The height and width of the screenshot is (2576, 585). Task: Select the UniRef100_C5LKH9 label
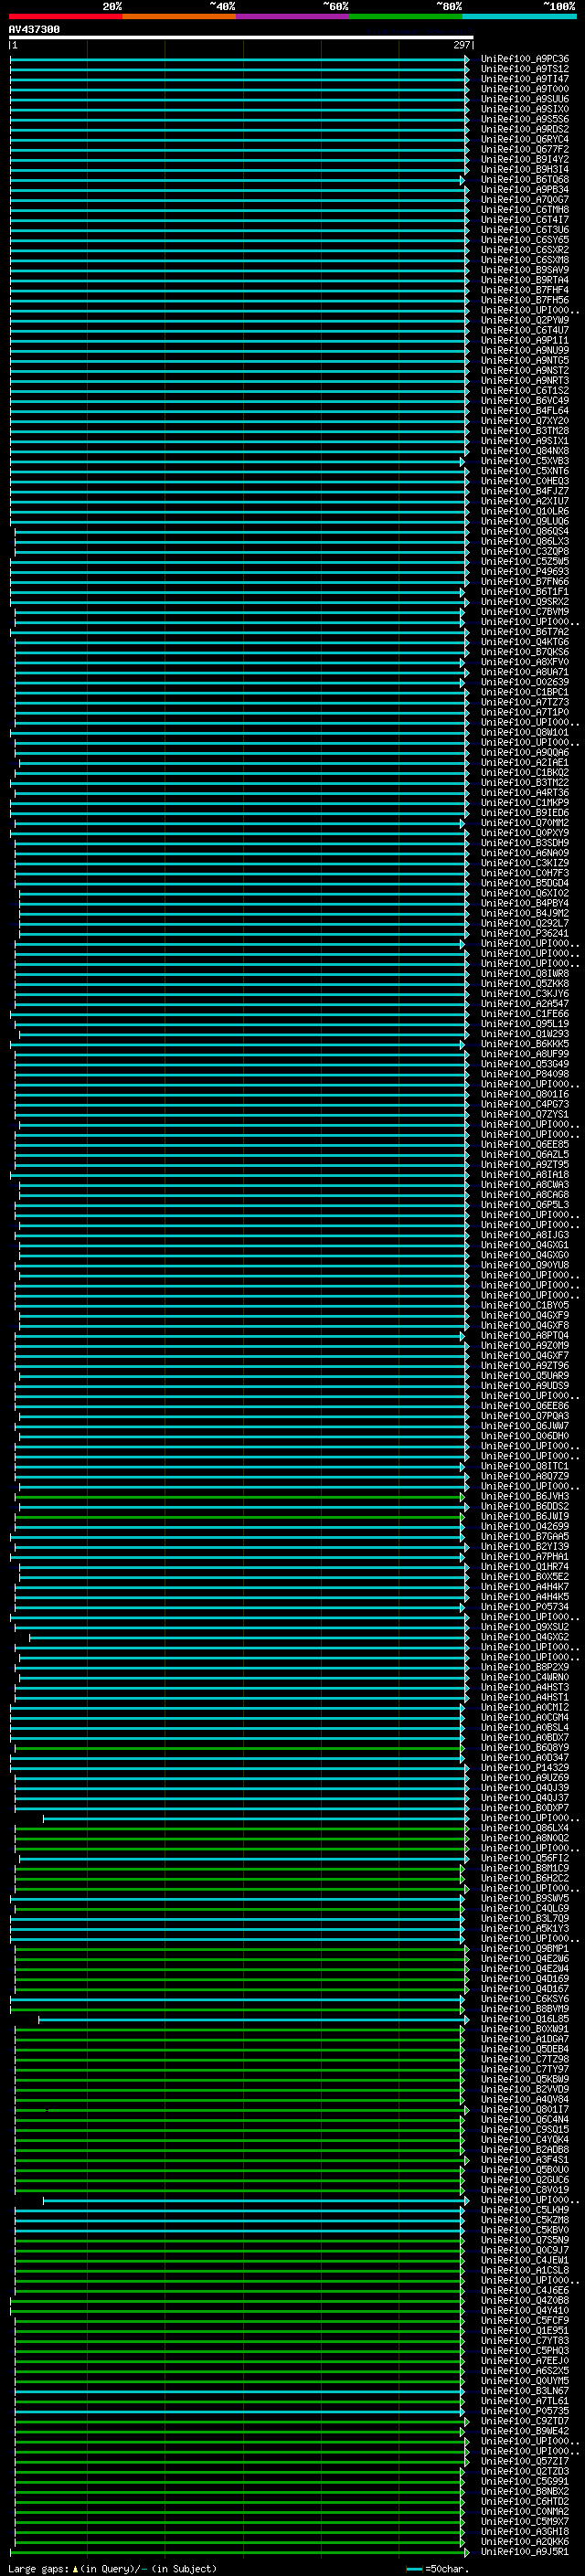(525, 2210)
